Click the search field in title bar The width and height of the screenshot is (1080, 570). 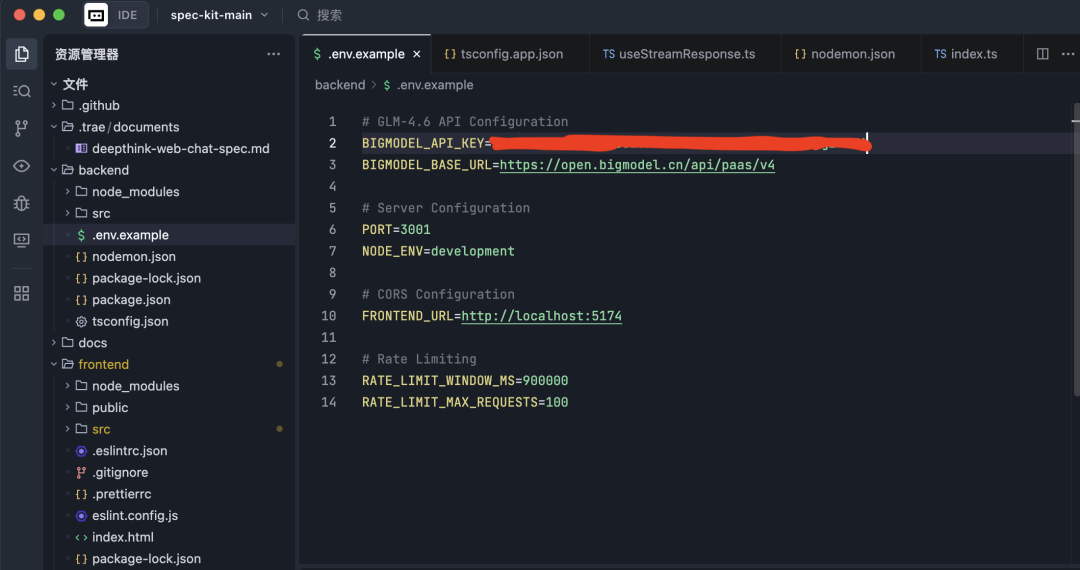pos(329,15)
